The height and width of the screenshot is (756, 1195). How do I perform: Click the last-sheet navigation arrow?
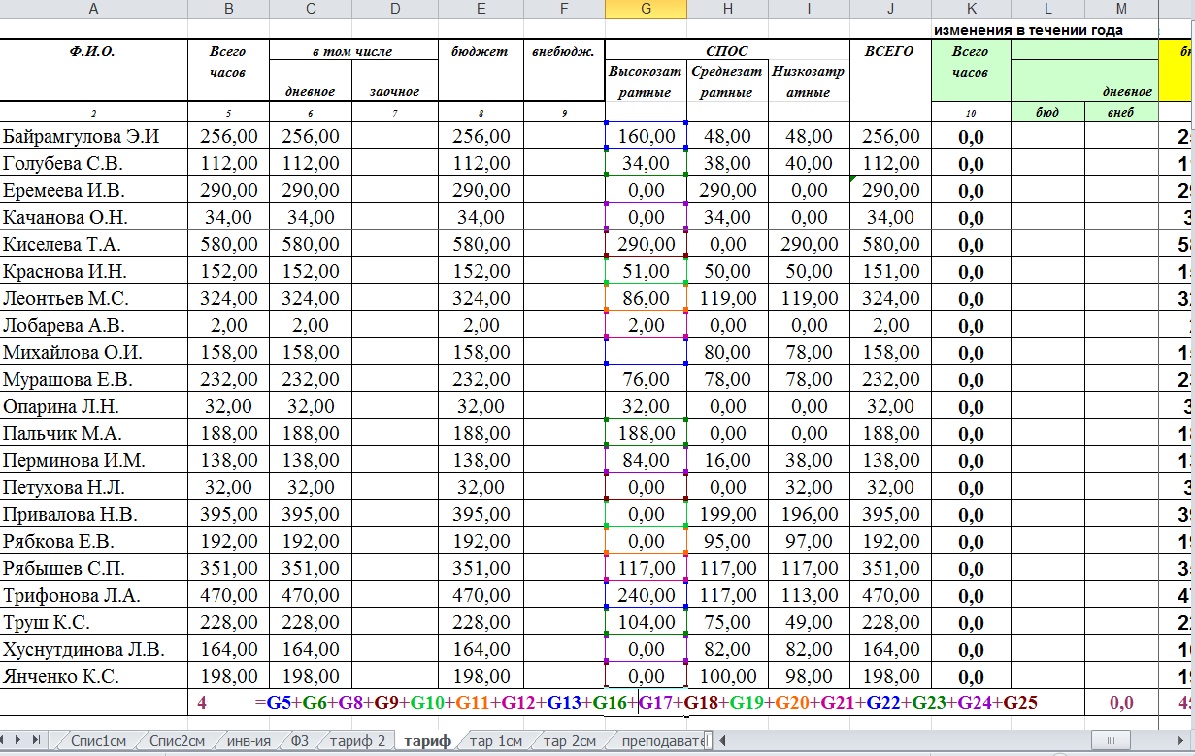point(36,739)
